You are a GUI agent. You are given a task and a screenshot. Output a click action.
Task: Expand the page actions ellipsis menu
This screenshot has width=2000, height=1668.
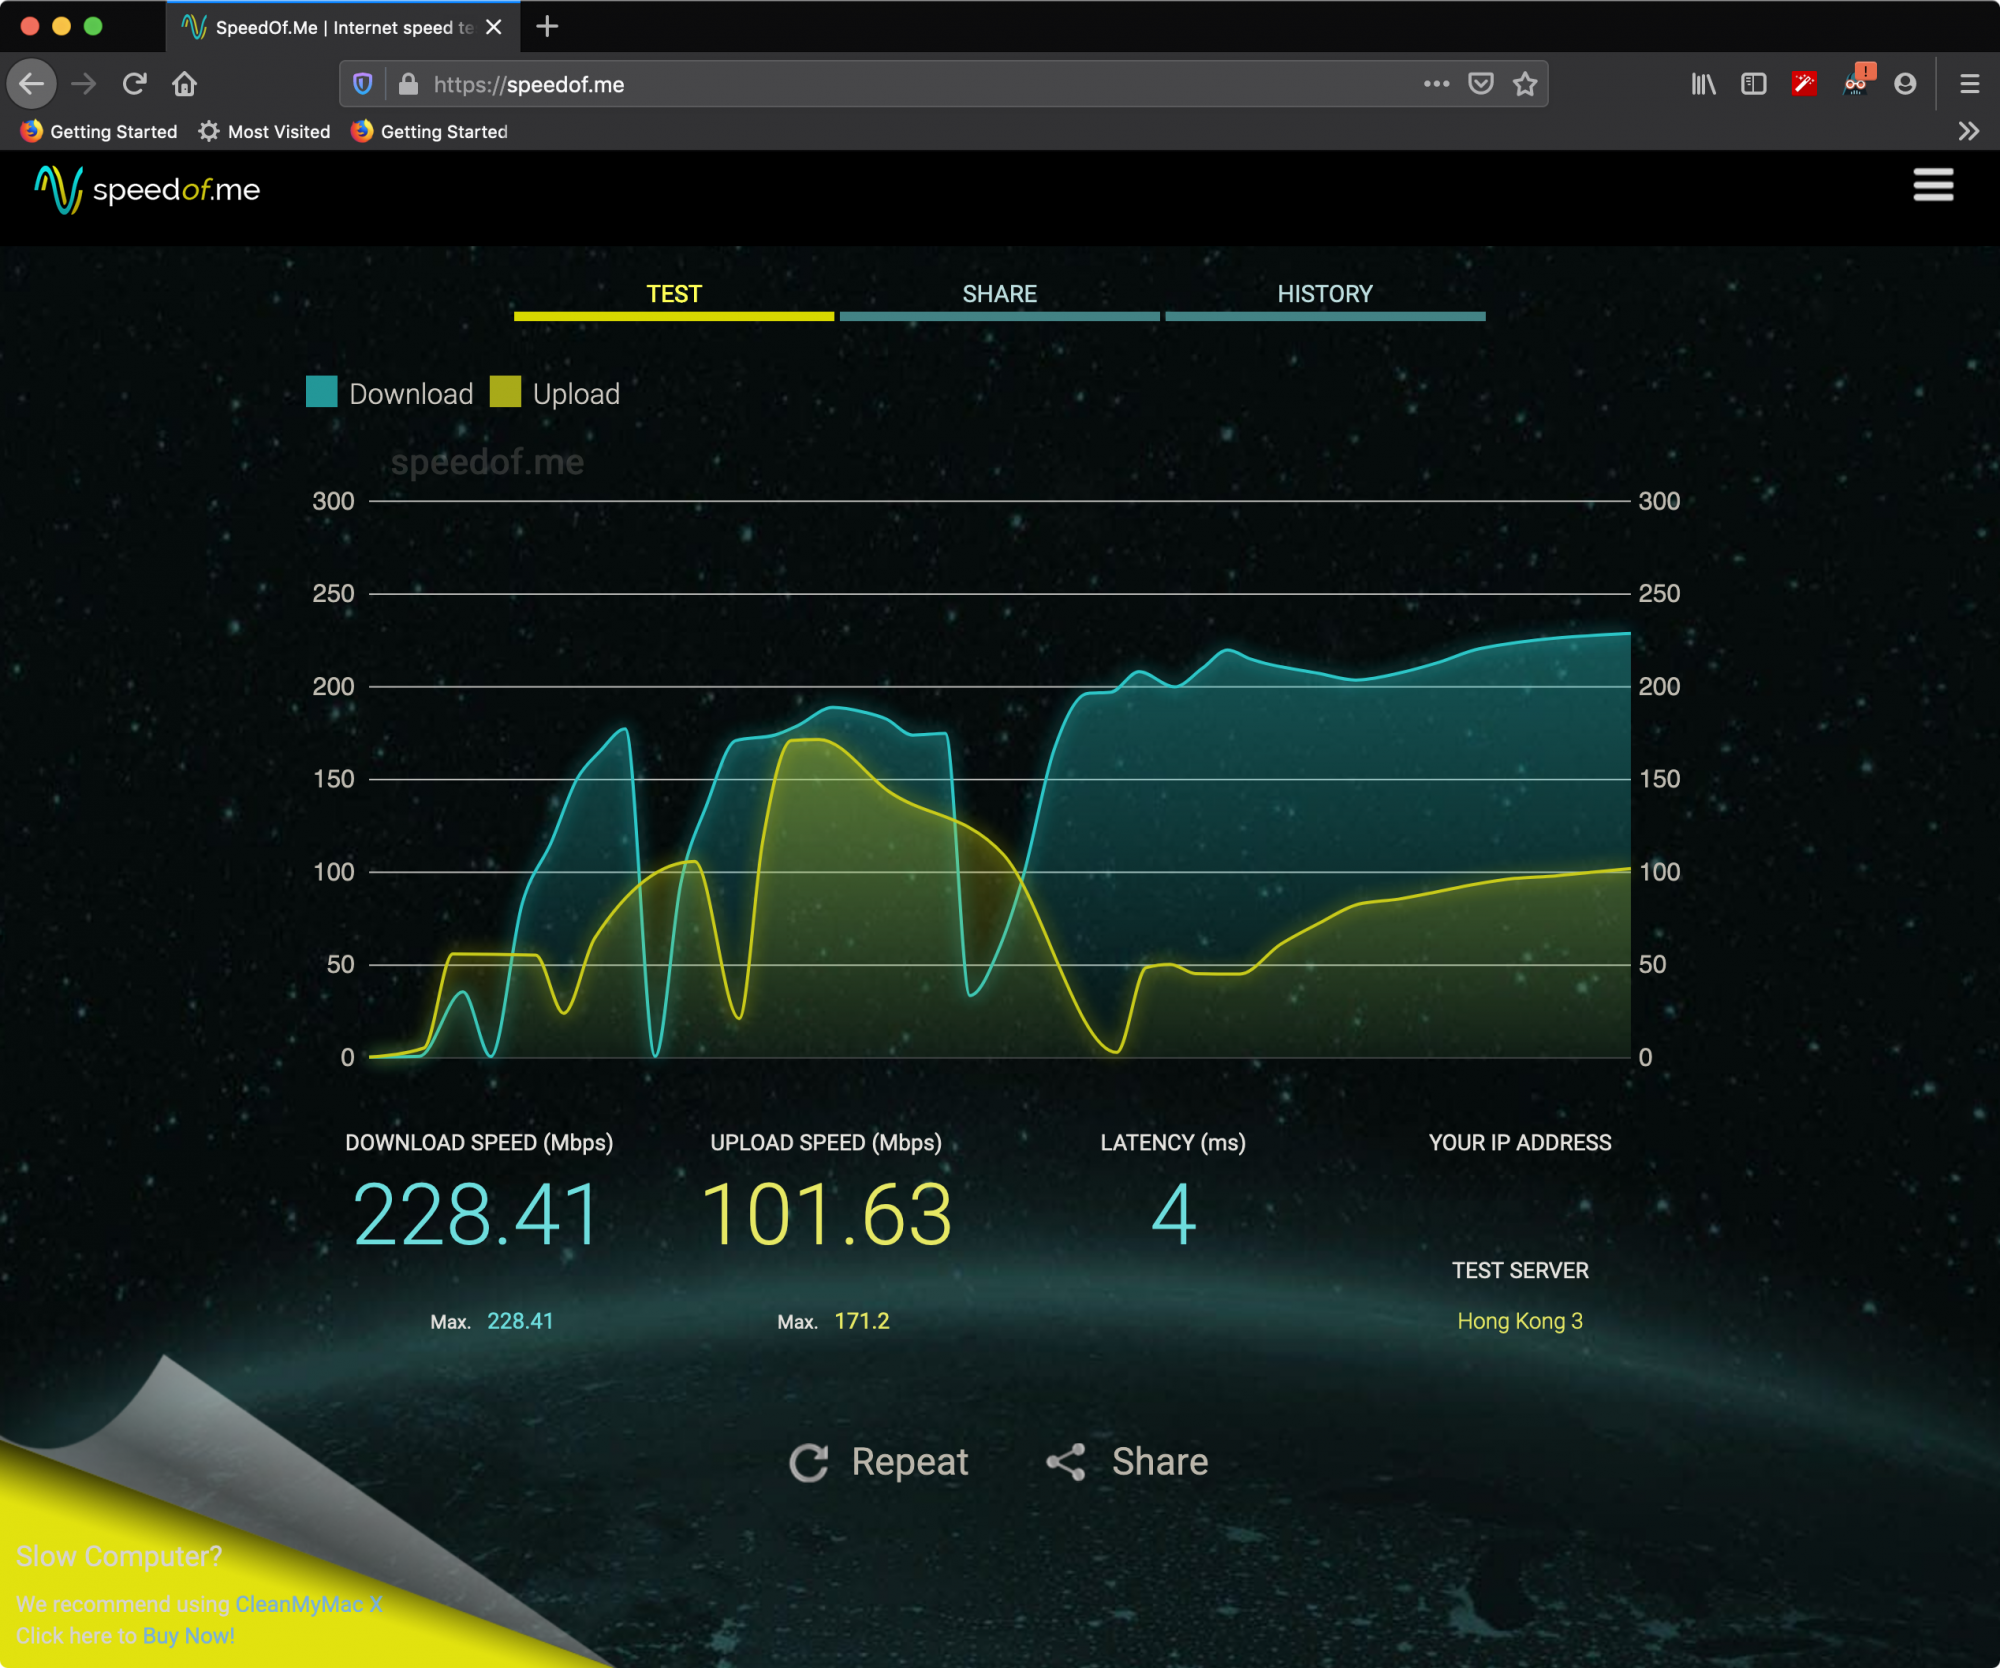click(x=1436, y=84)
